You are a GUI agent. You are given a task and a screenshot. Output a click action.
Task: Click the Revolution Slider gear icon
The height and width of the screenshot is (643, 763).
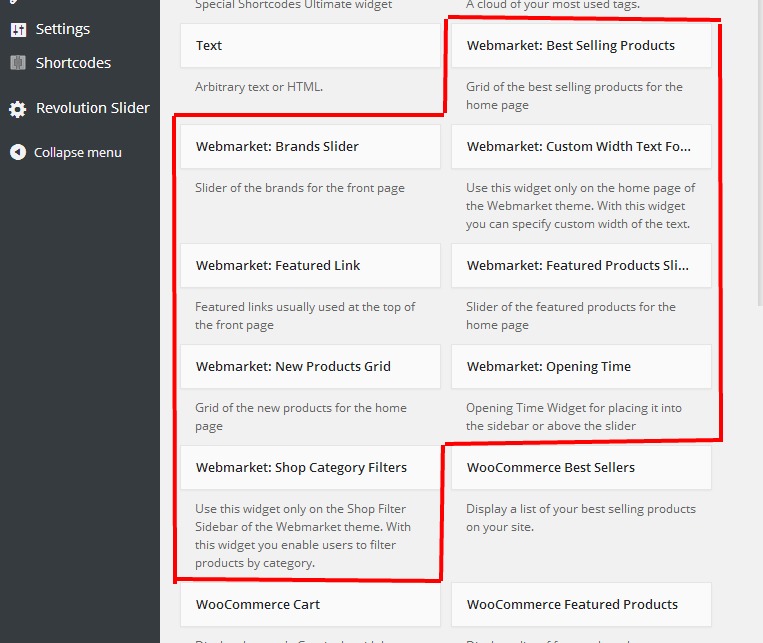tap(18, 109)
